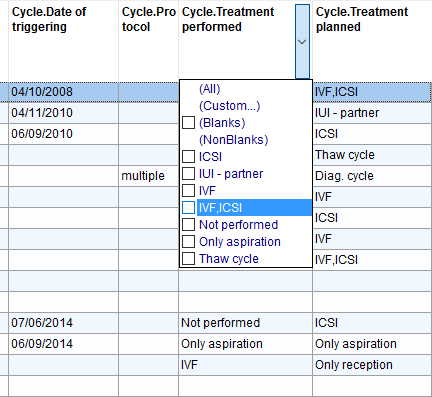Image resolution: width=432 pixels, height=397 pixels.
Task: Click the 'Diag. cycle' planned treatment cell
Action: pos(372,176)
